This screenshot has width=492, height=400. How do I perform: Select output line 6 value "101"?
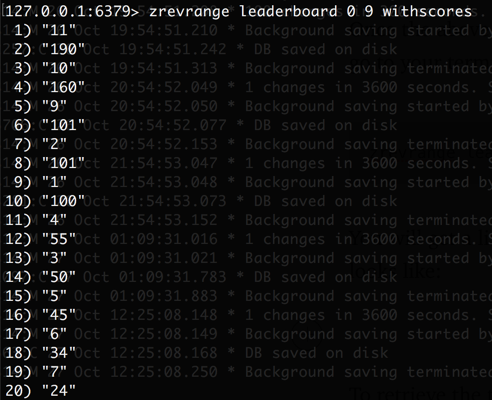point(64,126)
